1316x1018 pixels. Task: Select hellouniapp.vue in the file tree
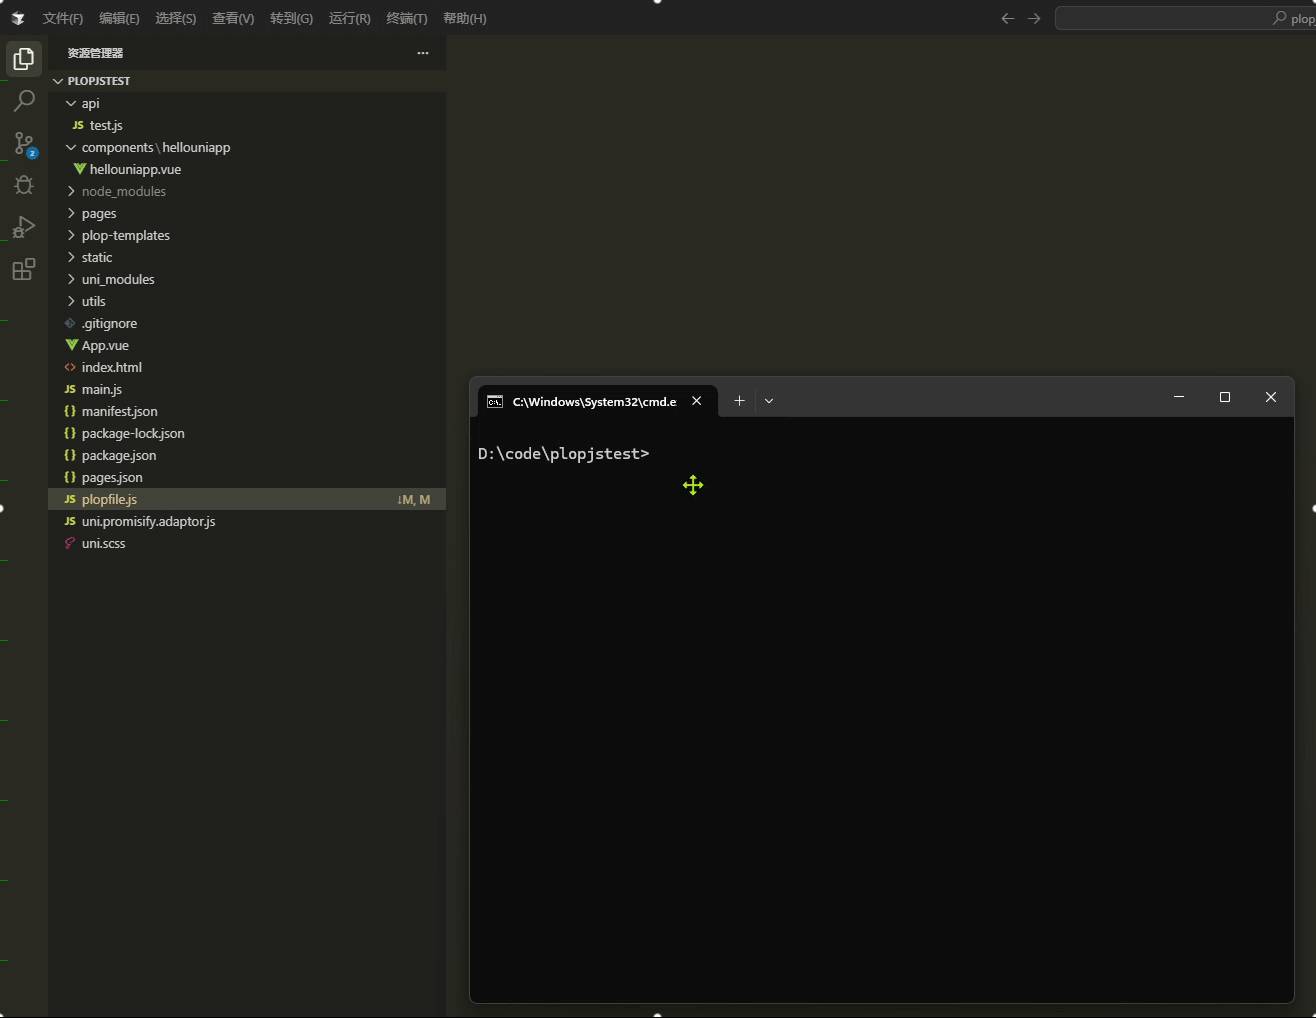click(x=134, y=169)
